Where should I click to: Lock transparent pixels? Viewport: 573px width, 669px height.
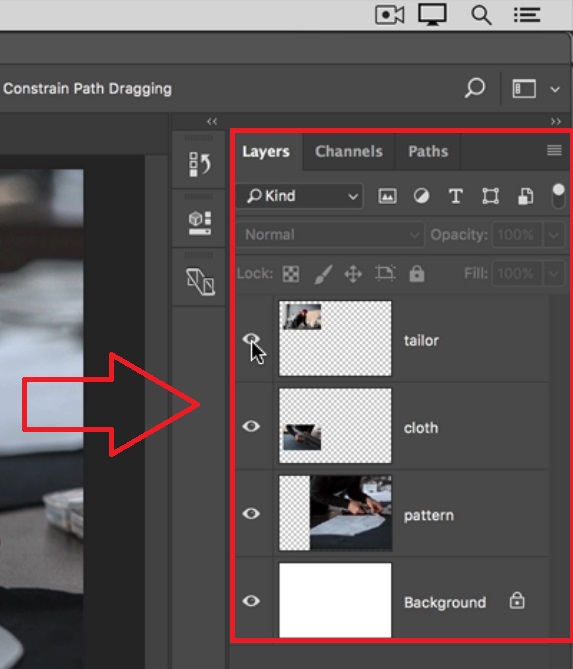pyautogui.click(x=291, y=273)
